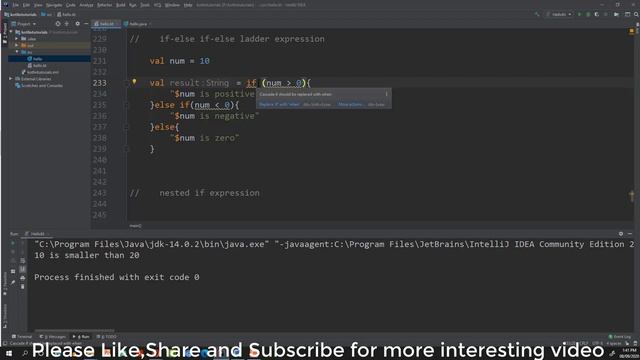The width and height of the screenshot is (640, 360).
Task: Click the rerun icon in Run panel
Action: point(13,243)
